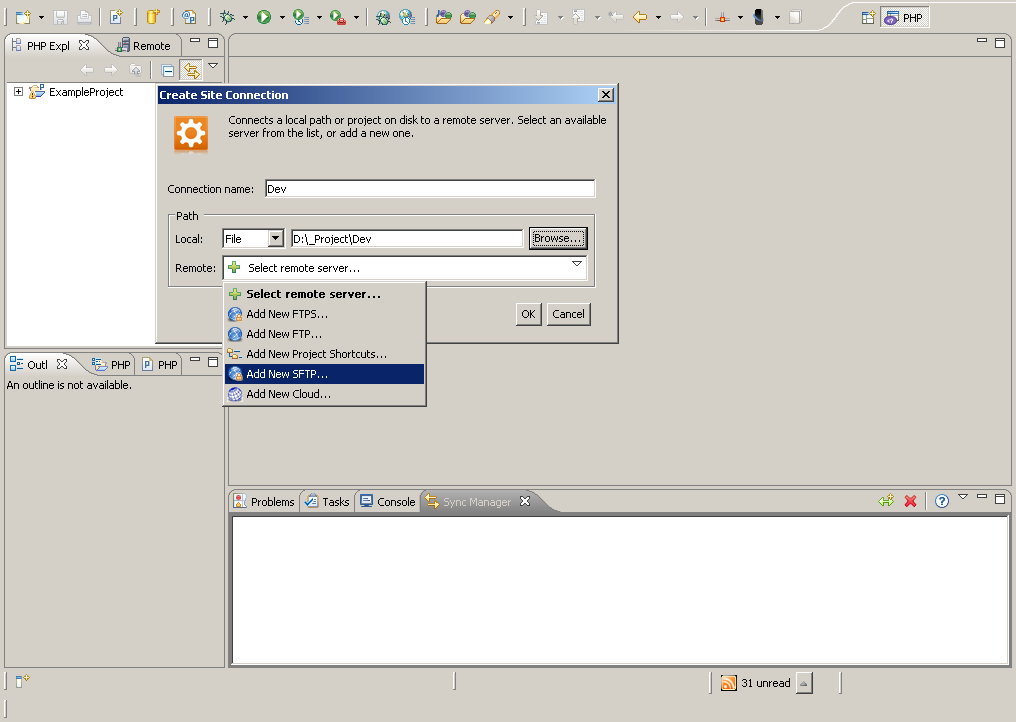Open the Select remote server dropdown arrow

coord(577,265)
